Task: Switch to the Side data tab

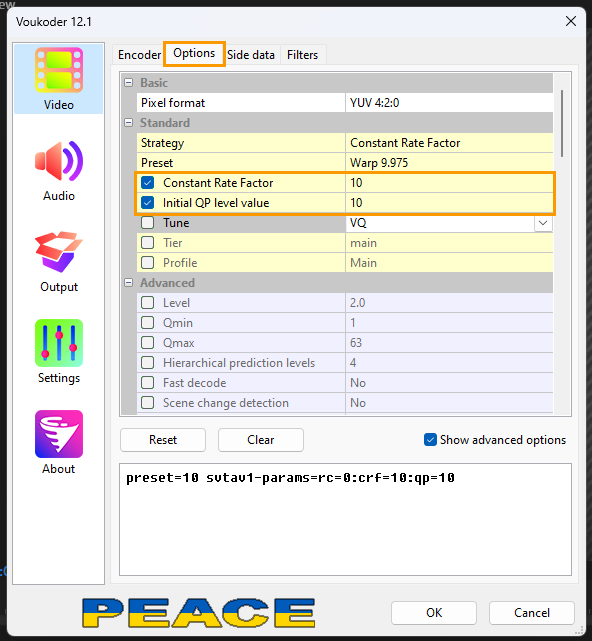Action: (251, 55)
